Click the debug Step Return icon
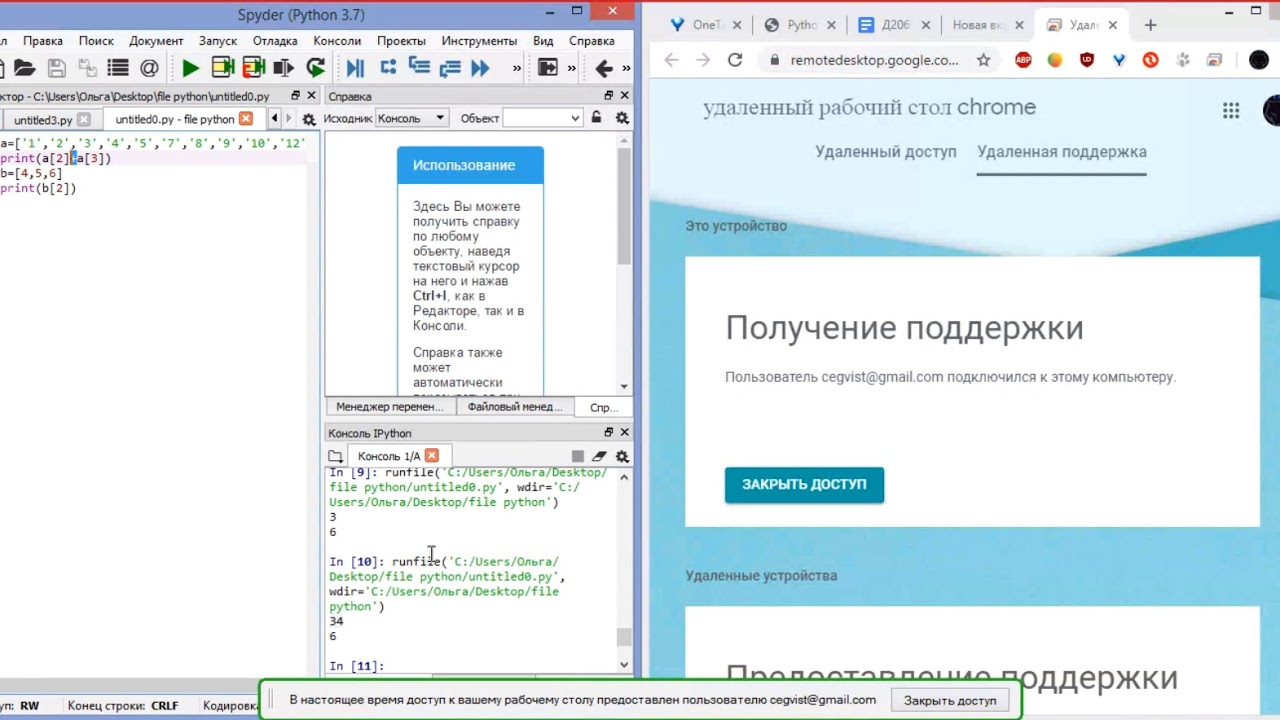This screenshot has width=1280, height=720. (449, 68)
